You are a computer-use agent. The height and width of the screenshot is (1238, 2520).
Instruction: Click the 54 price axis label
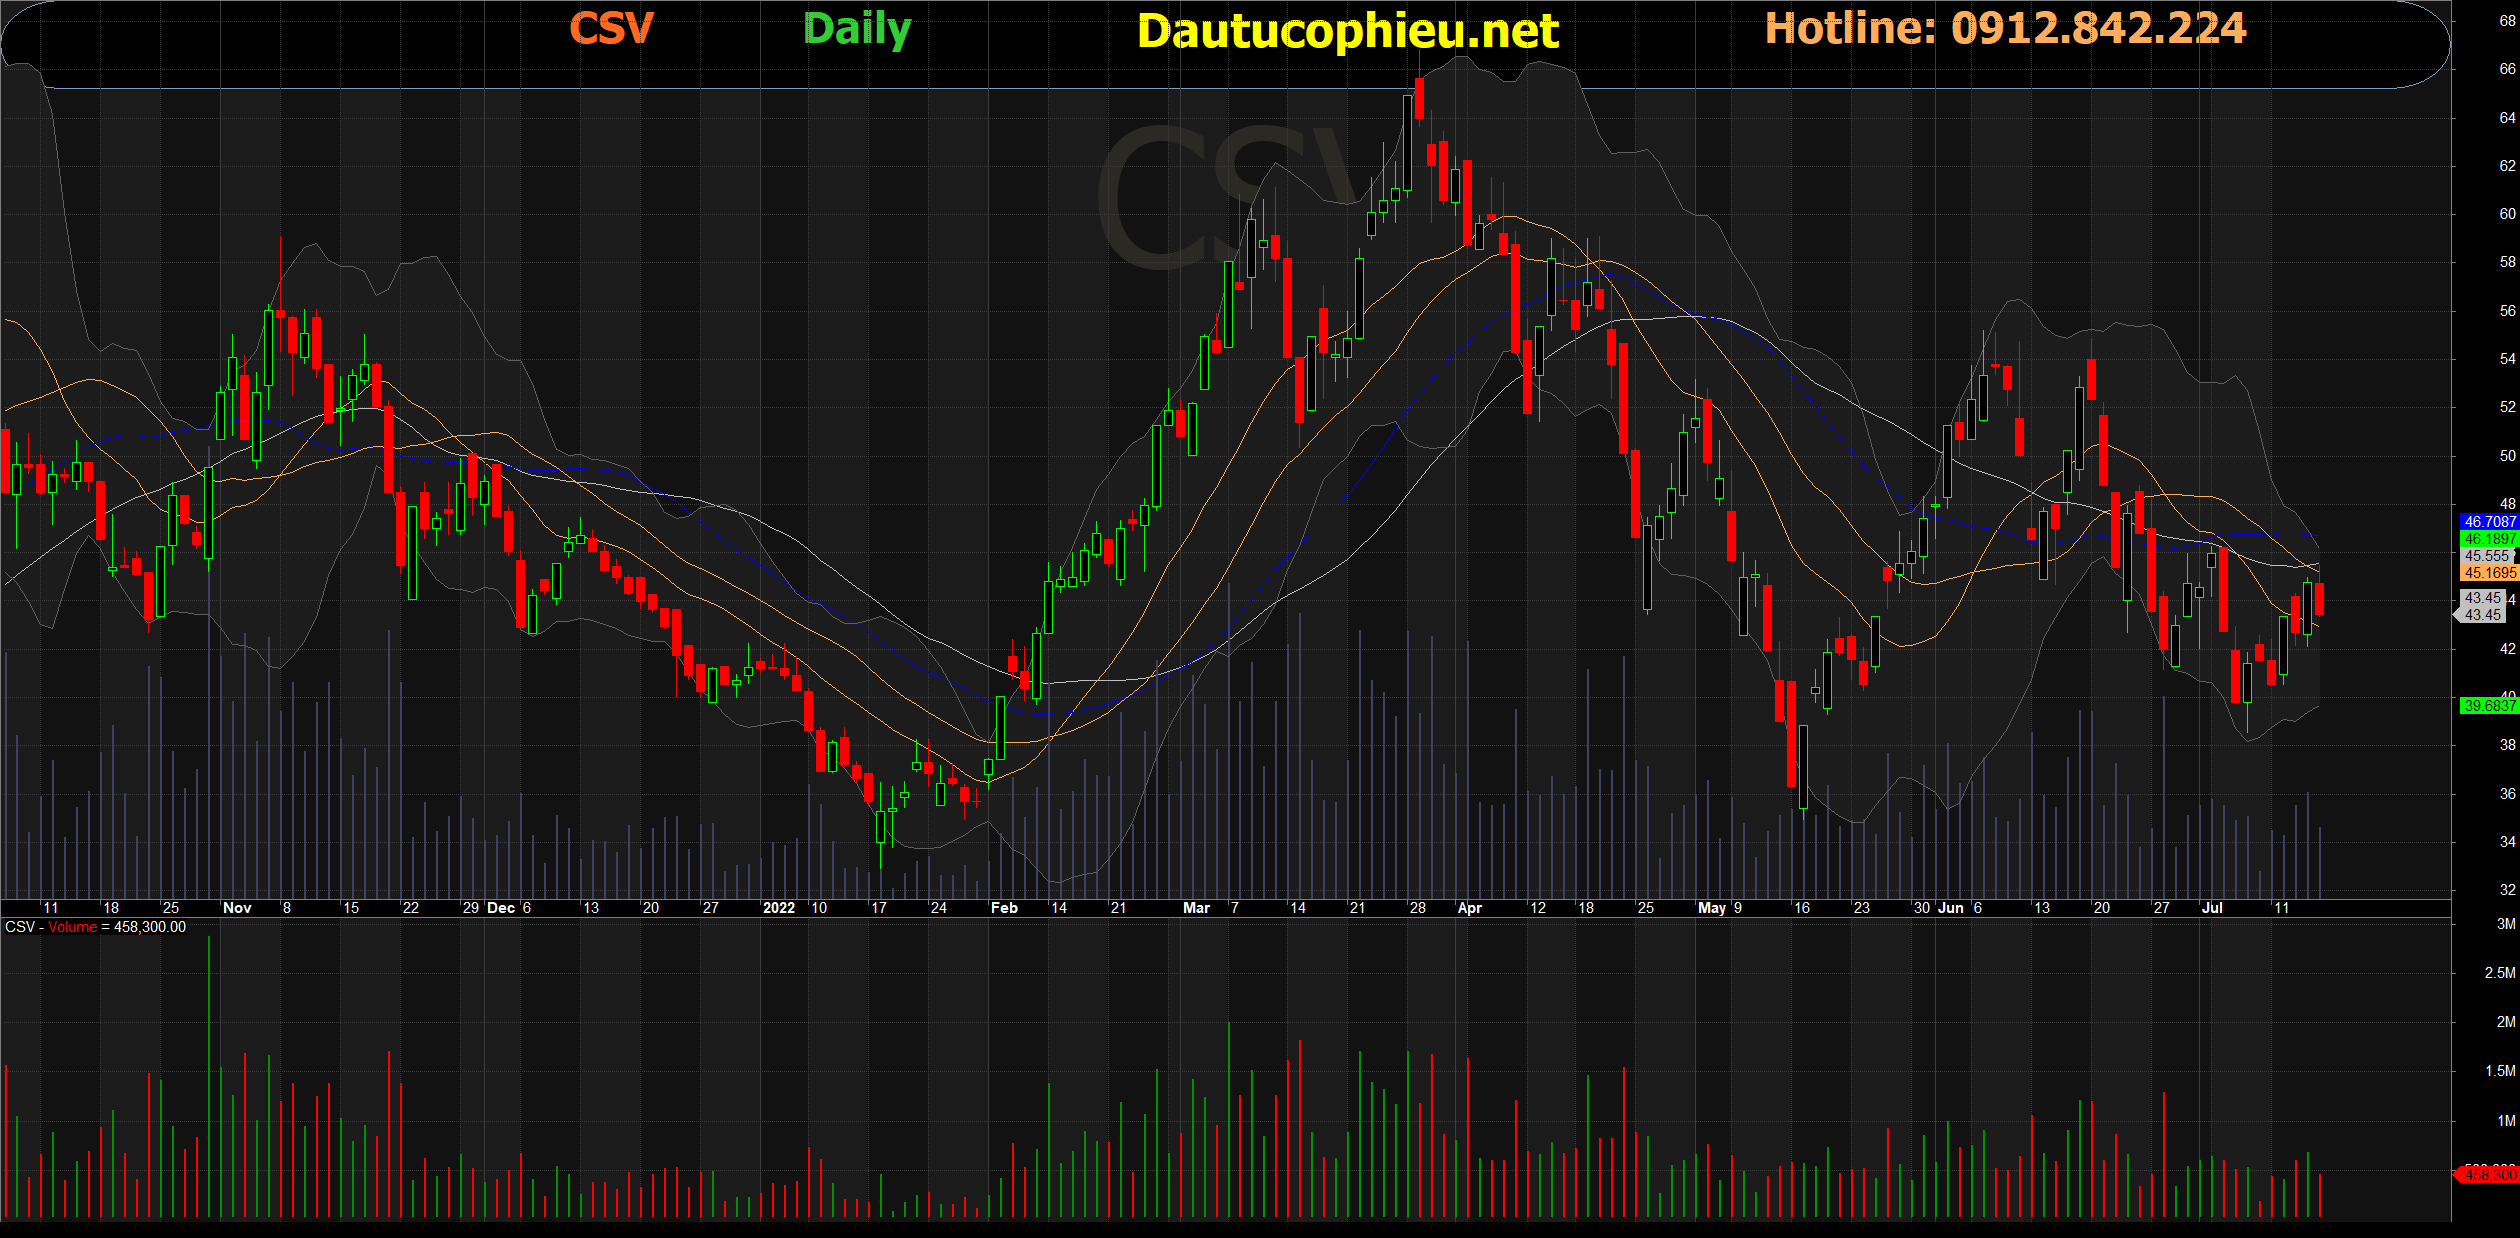2507,359
